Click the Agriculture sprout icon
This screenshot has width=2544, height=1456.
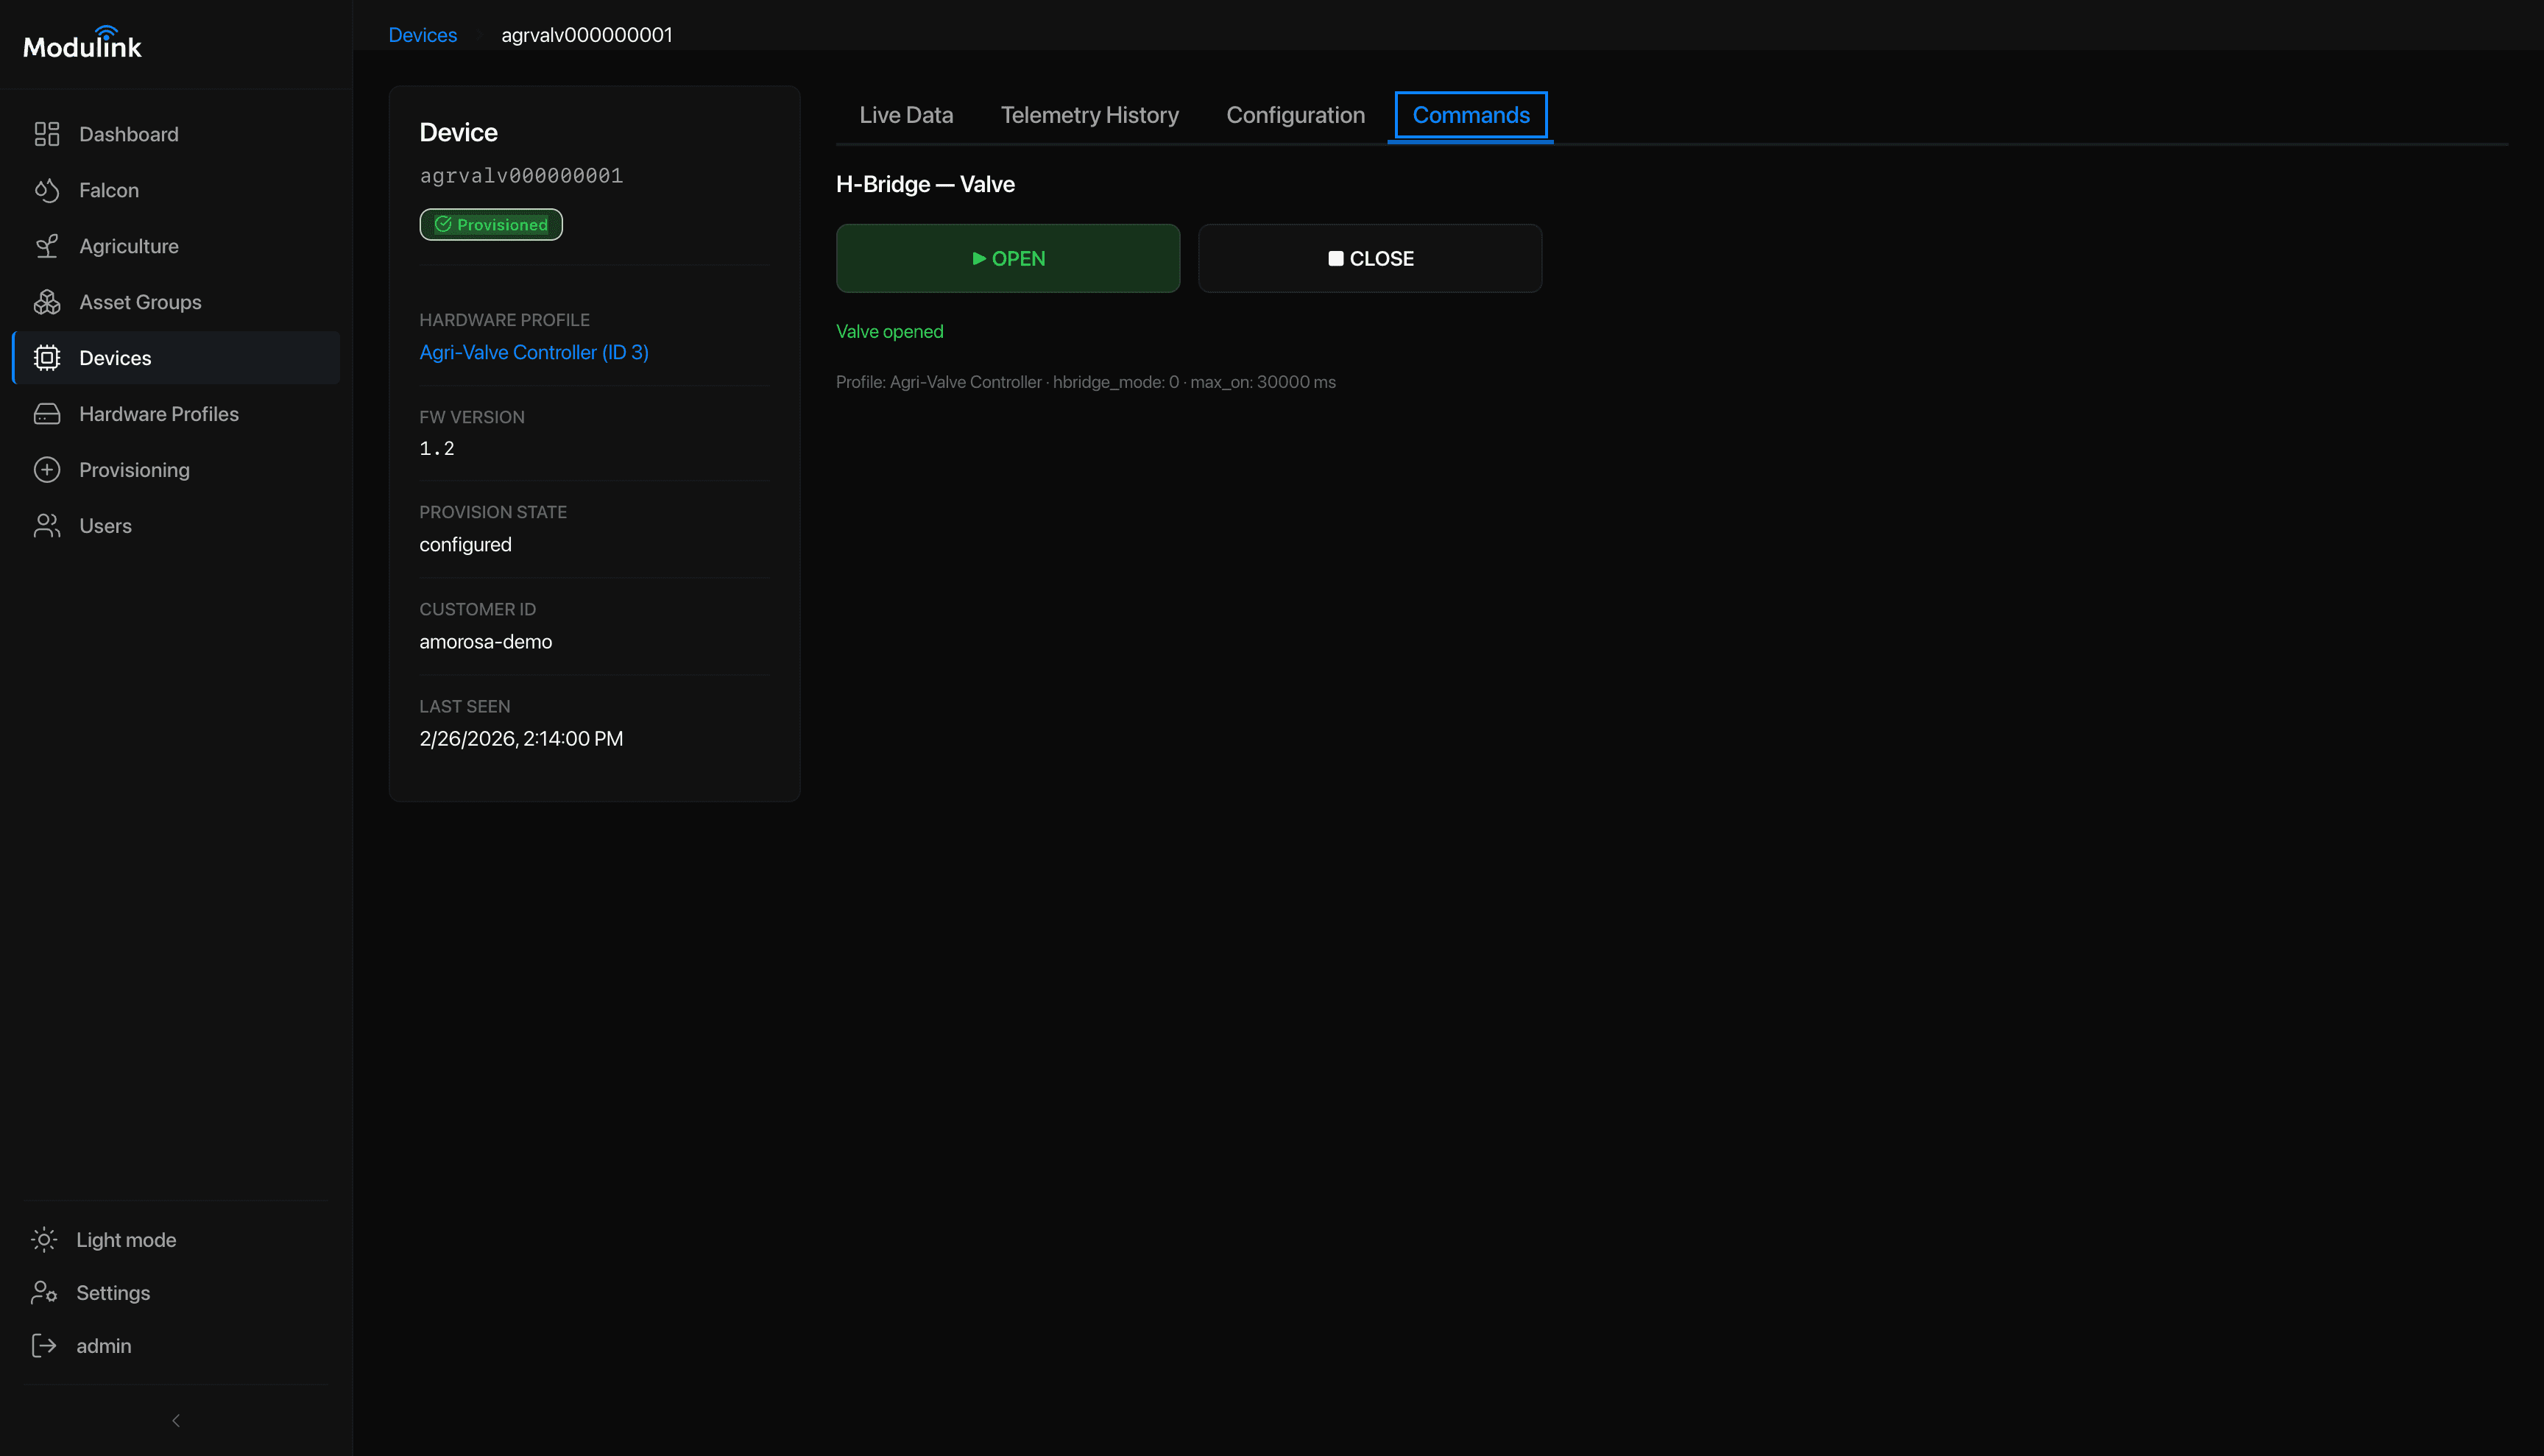coord(47,246)
